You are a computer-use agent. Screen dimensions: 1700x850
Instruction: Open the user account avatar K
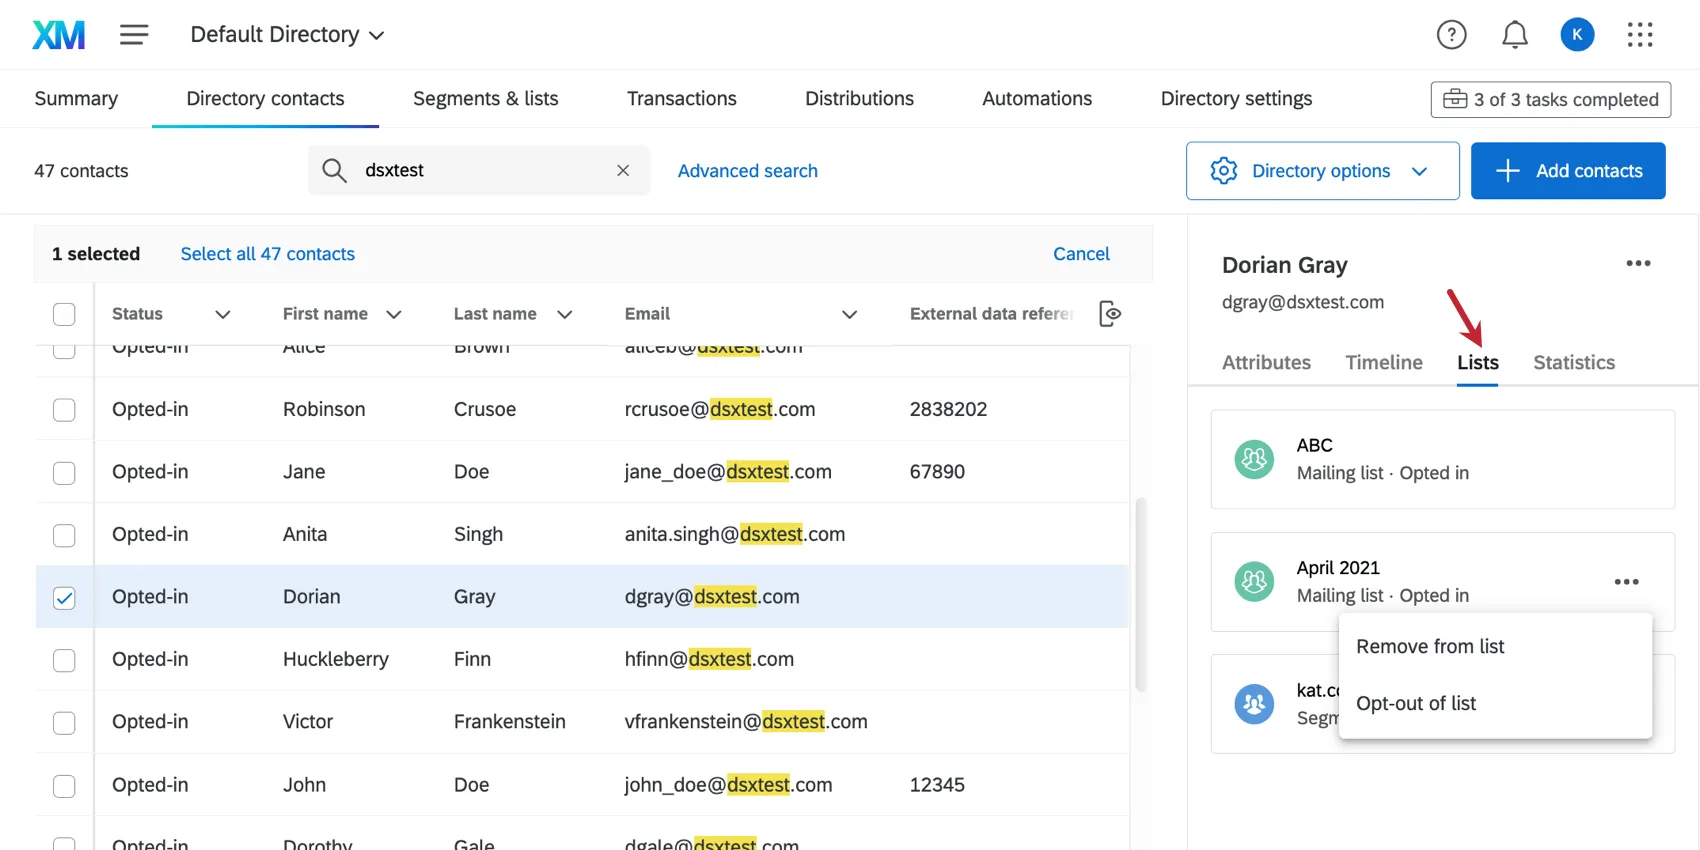[1577, 35]
